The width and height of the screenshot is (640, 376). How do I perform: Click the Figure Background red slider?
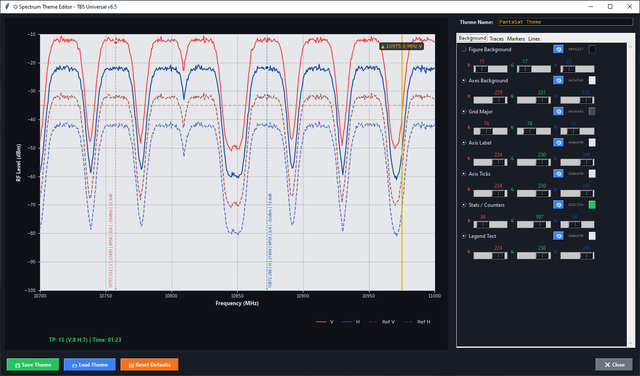point(490,69)
